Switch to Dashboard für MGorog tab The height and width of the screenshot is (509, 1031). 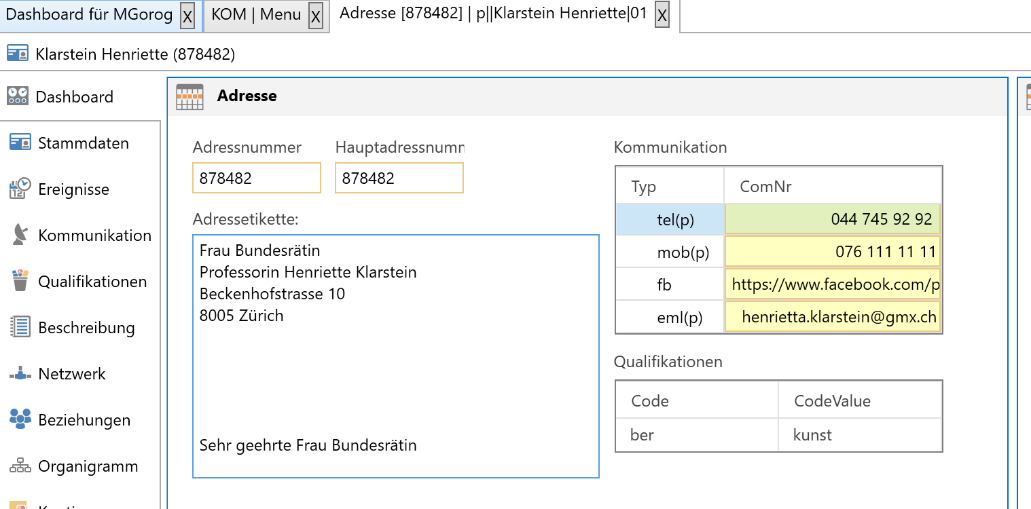[x=89, y=15]
